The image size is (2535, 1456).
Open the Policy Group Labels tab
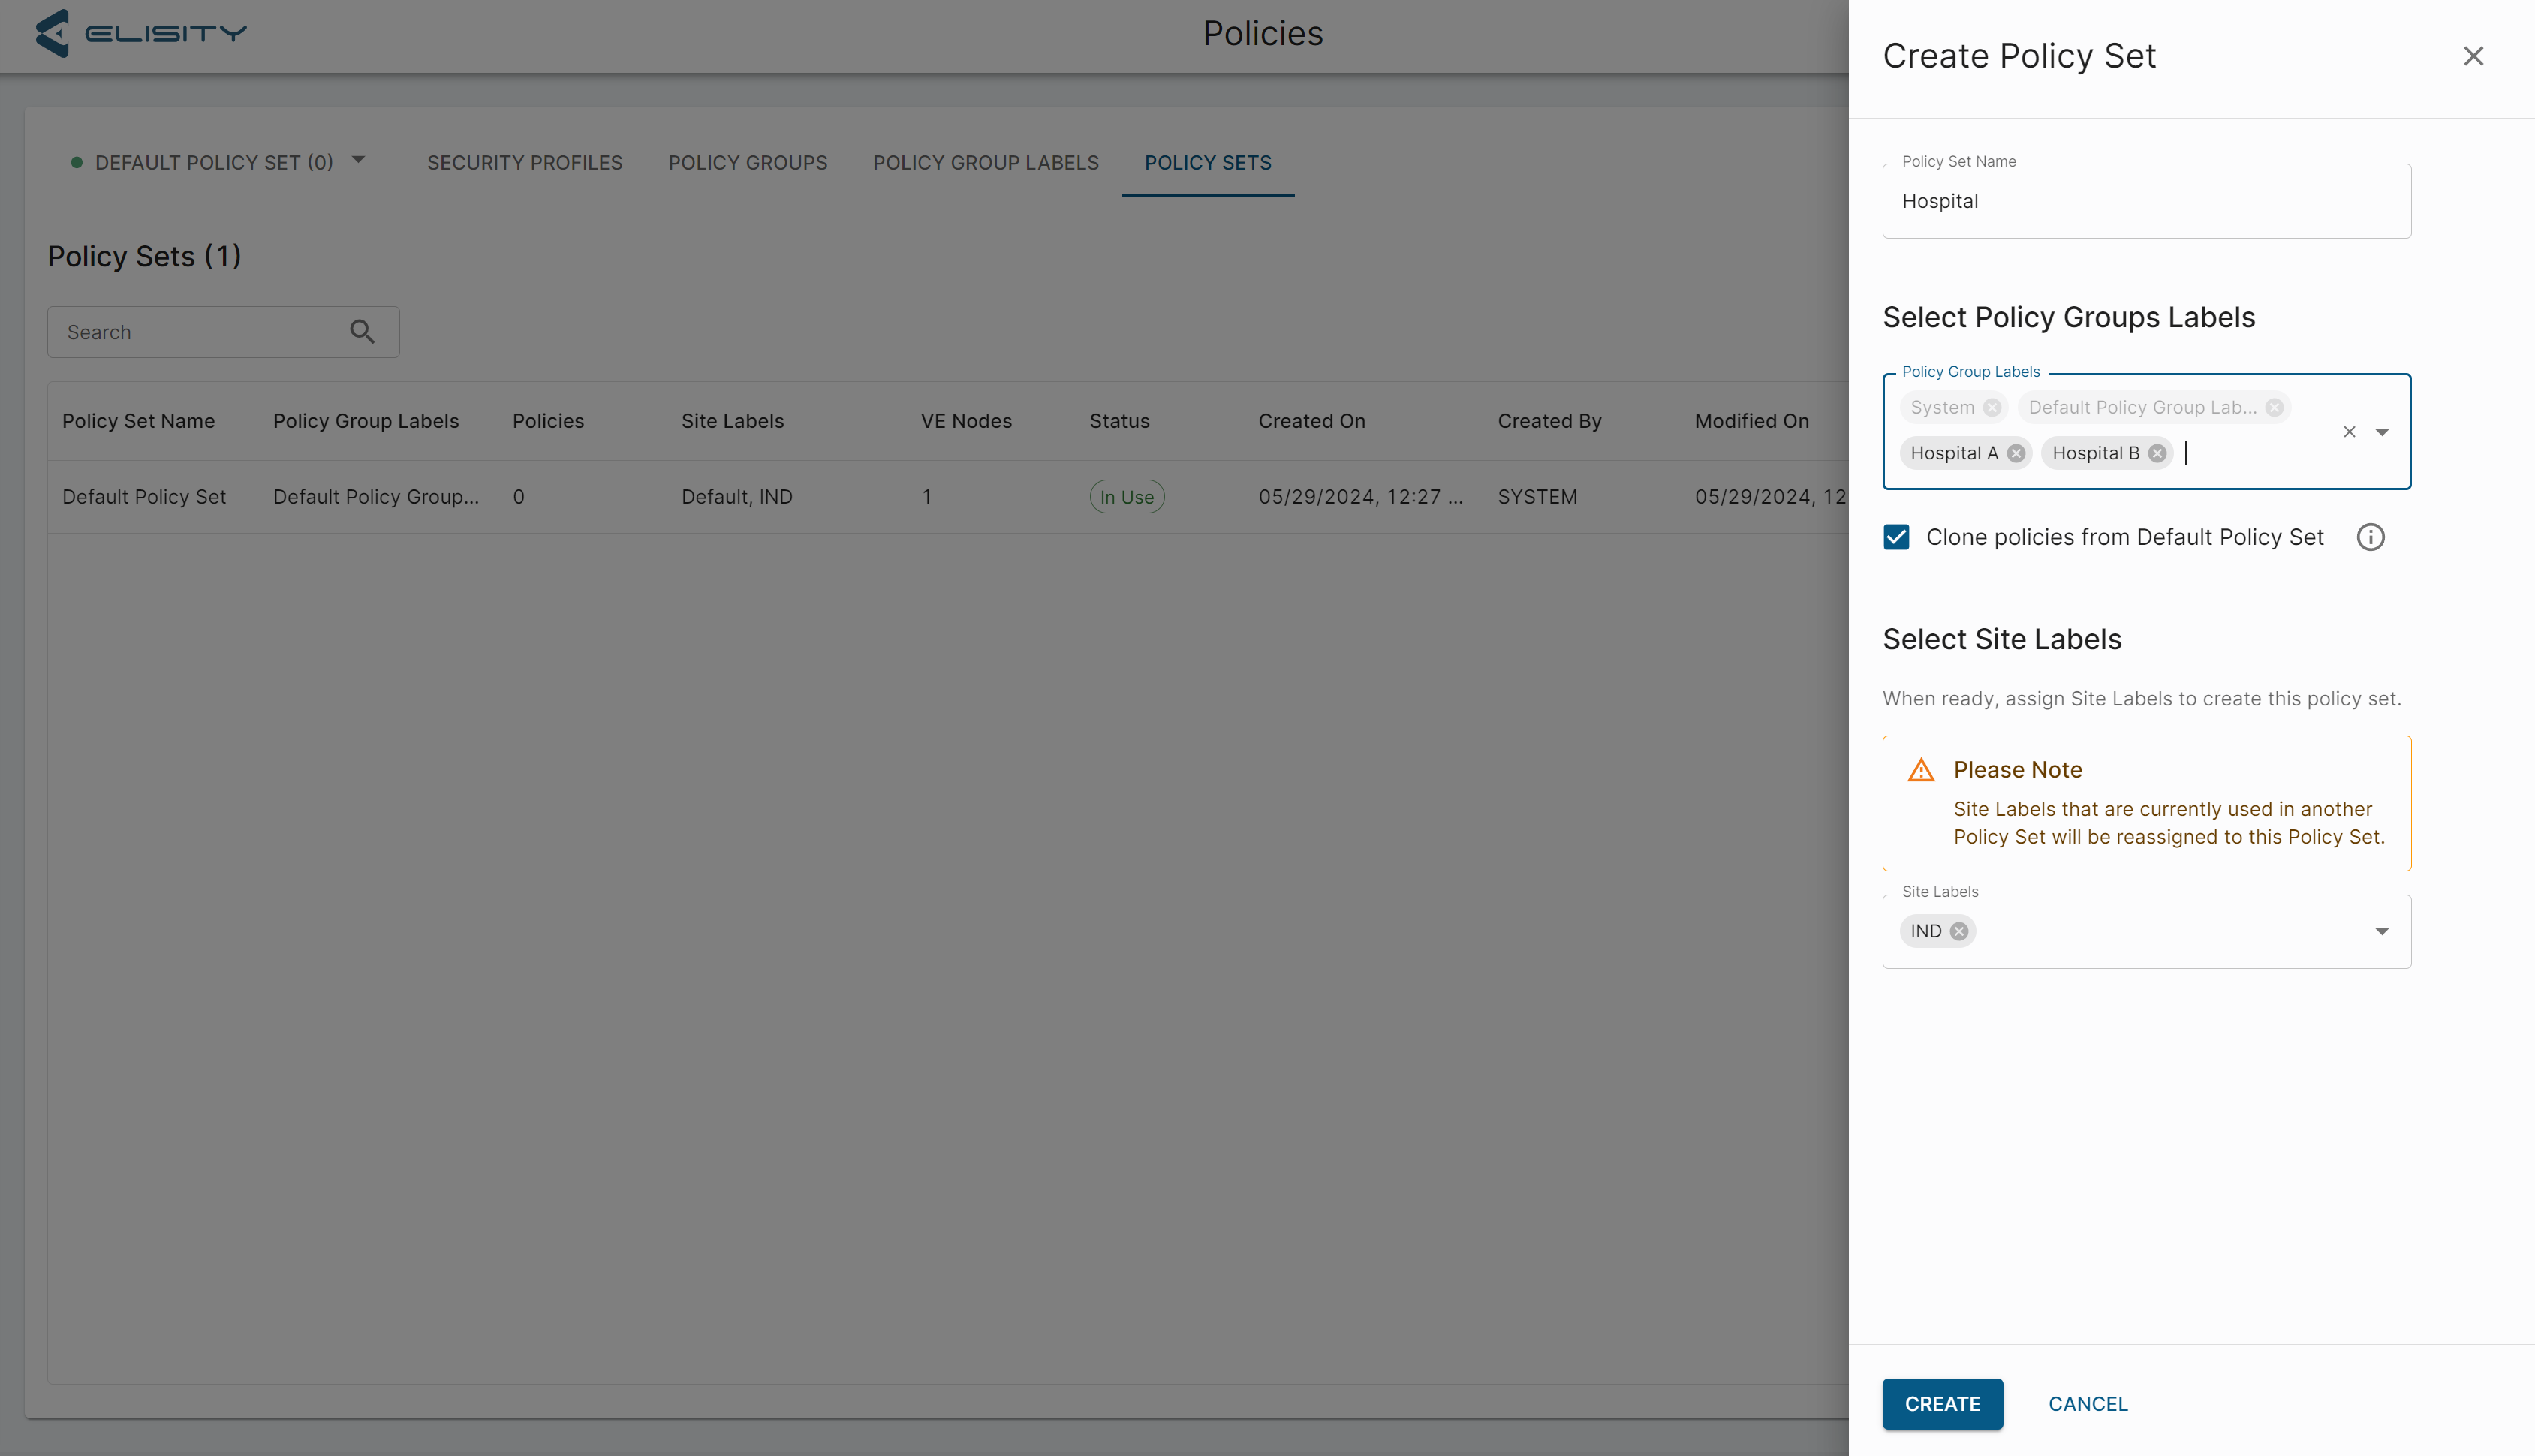986,162
